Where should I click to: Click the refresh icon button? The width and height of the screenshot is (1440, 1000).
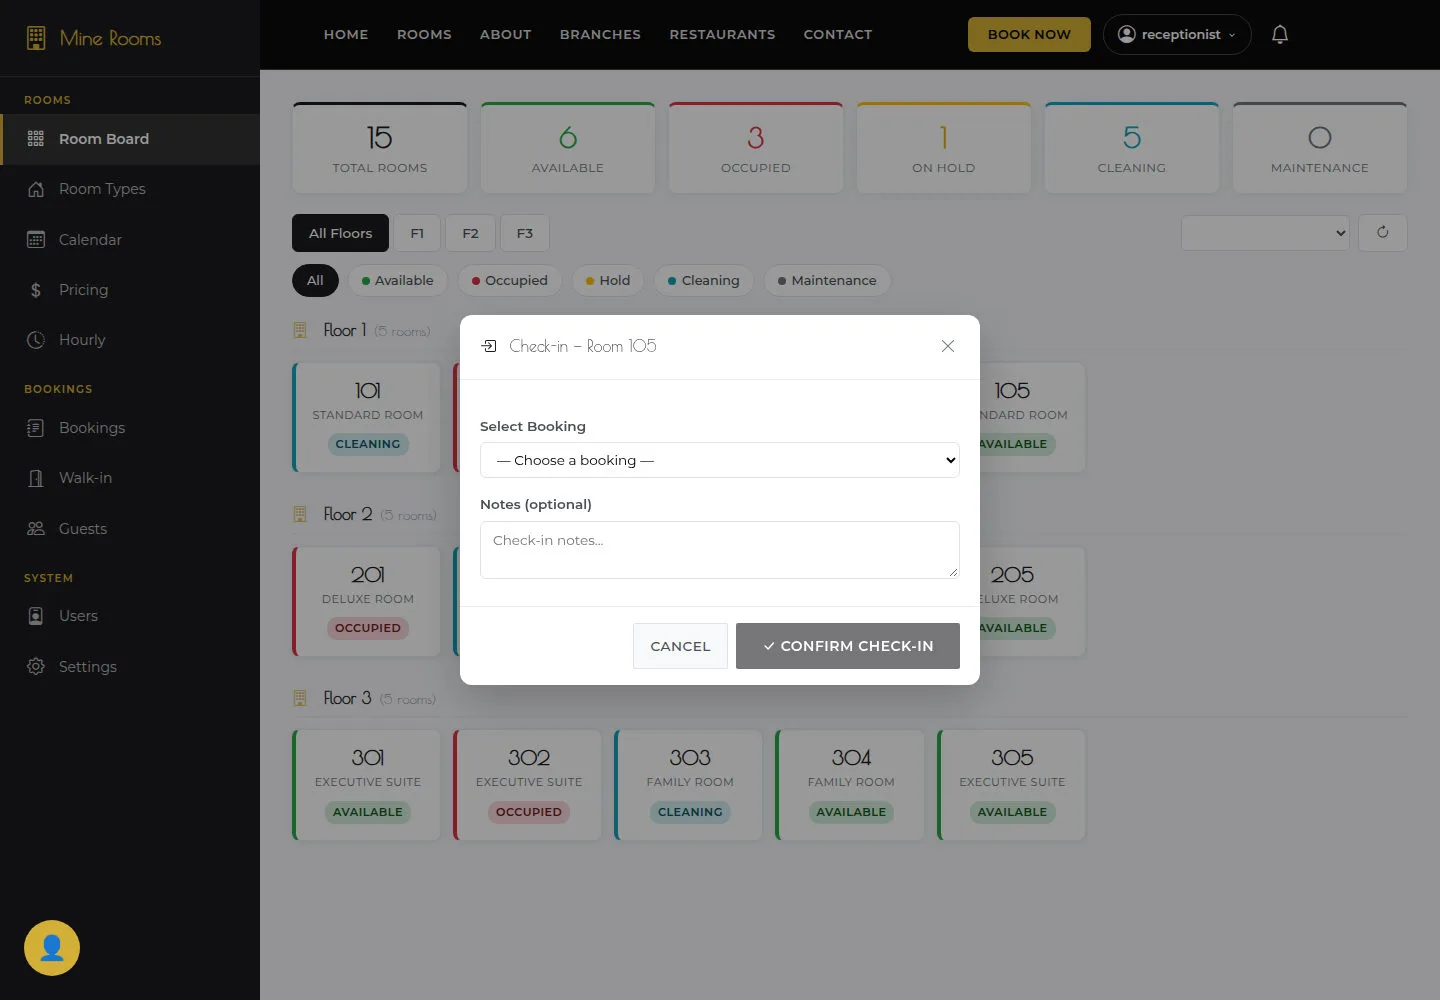pyautogui.click(x=1383, y=233)
